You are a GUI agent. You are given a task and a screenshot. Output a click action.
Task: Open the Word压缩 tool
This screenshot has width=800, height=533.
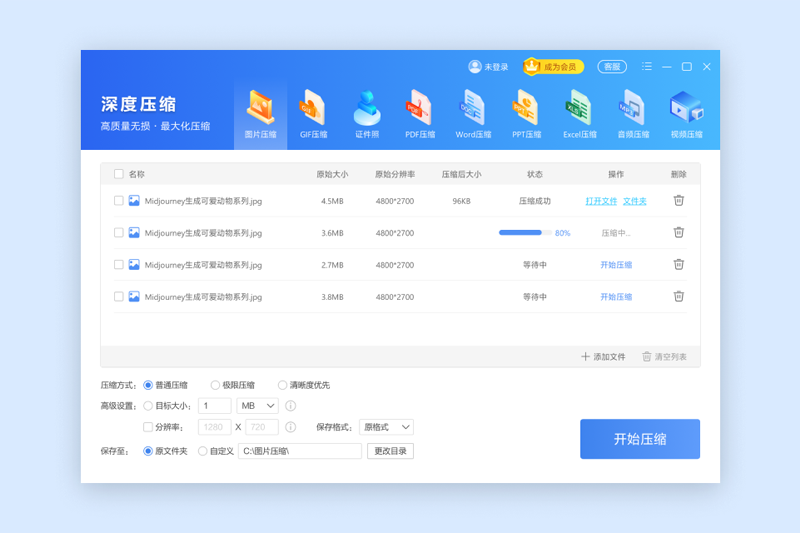[473, 113]
